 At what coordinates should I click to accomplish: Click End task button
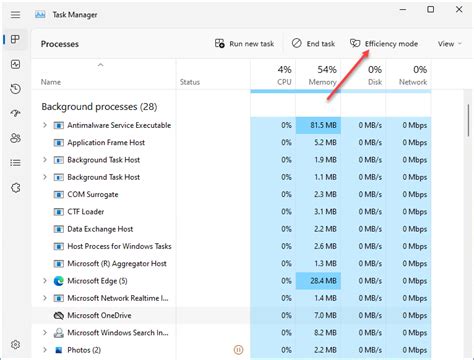[313, 44]
